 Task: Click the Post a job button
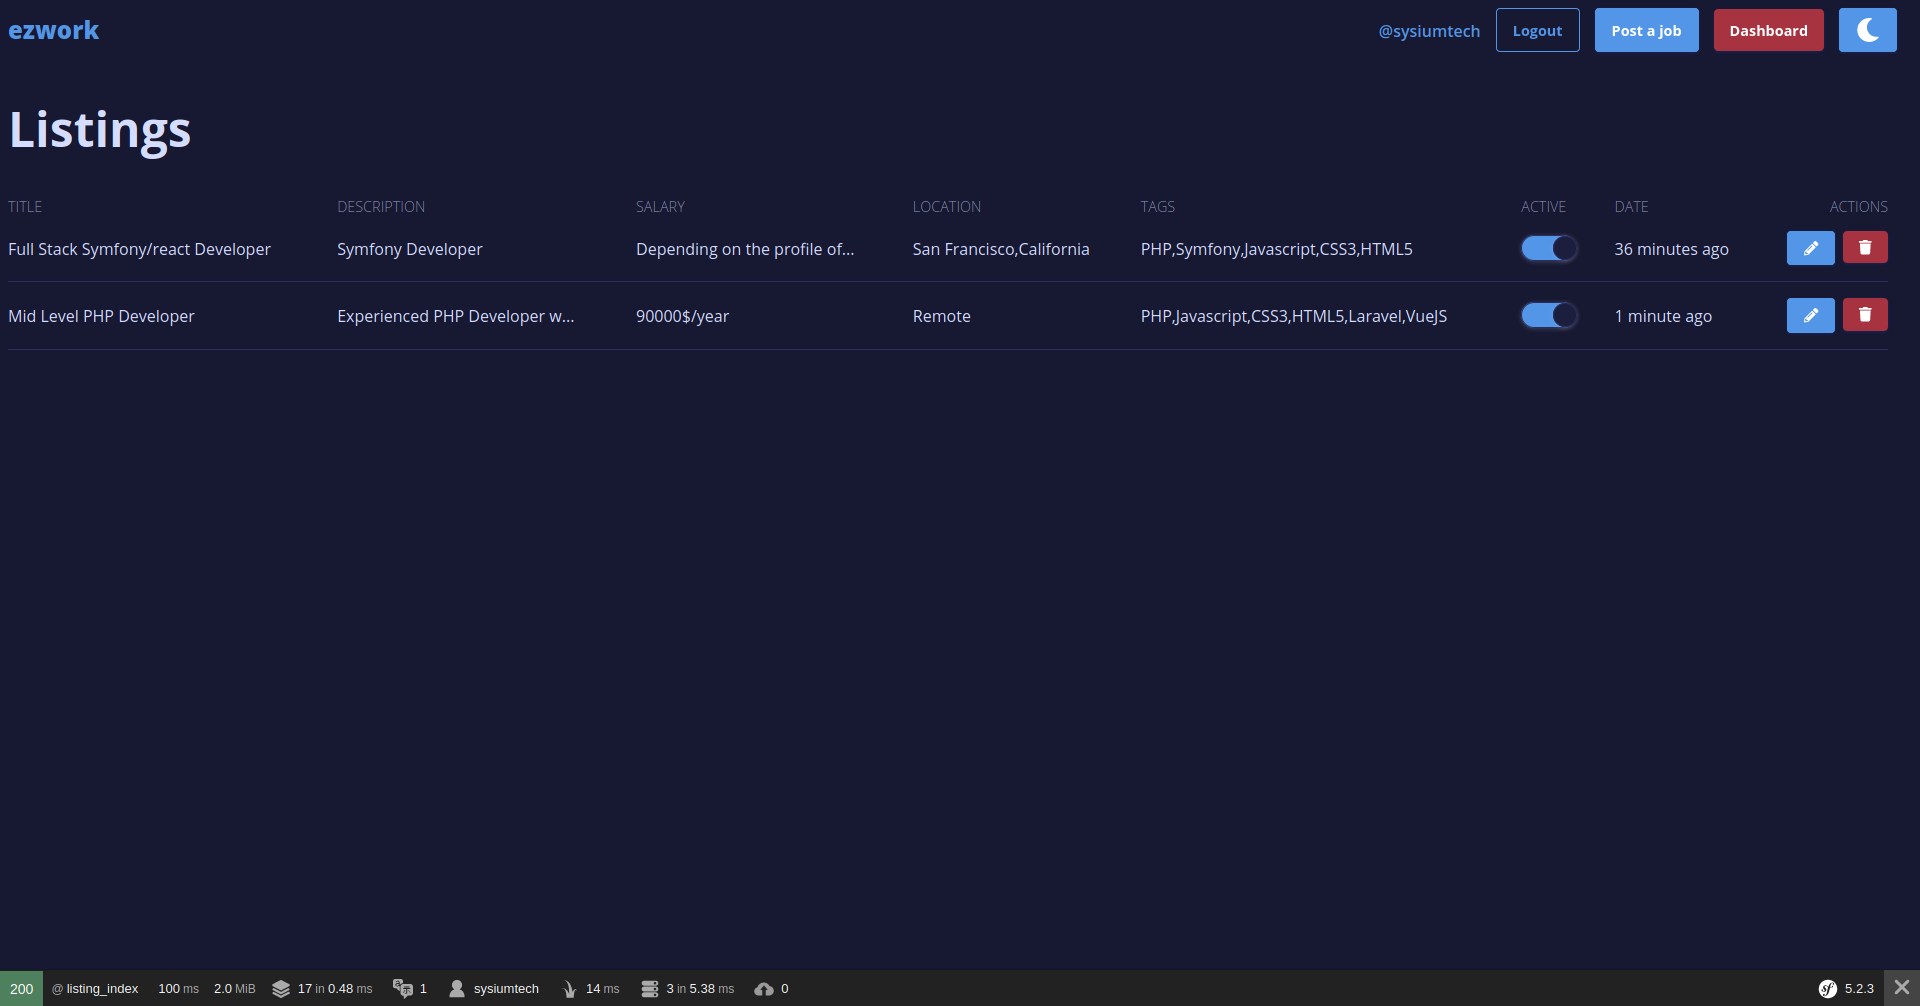[x=1646, y=30]
